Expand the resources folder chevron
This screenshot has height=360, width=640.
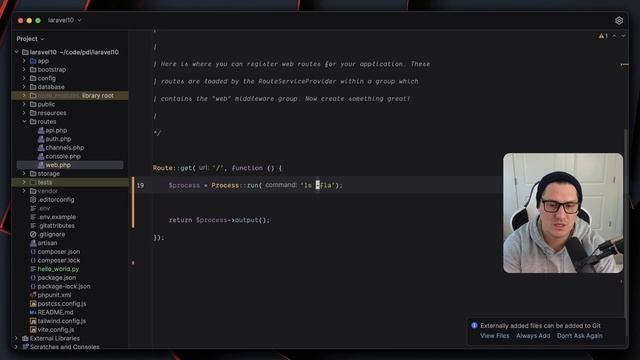click(x=24, y=113)
